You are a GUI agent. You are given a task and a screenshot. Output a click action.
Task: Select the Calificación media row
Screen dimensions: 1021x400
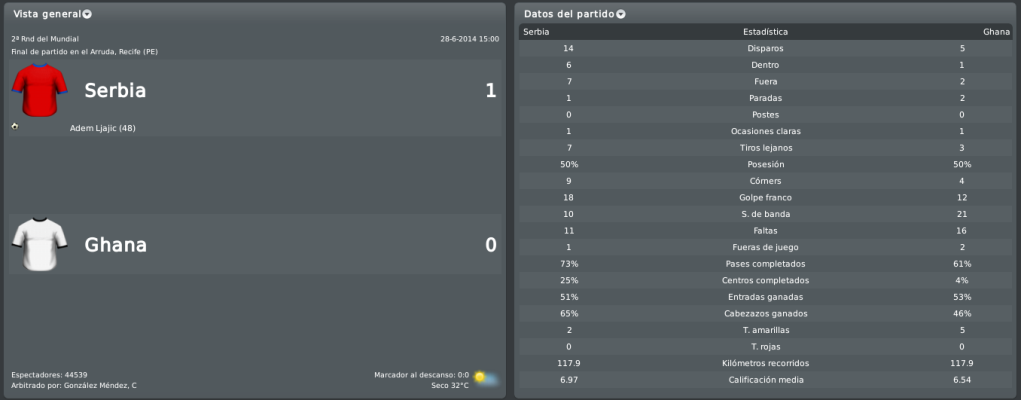[x=766, y=380]
